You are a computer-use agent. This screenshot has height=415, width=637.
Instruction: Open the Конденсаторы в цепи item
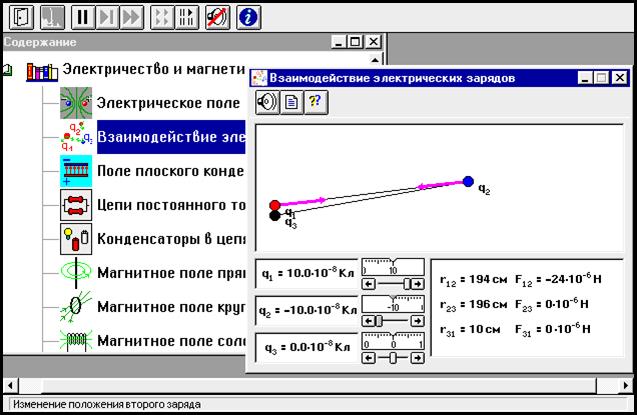click(171, 239)
